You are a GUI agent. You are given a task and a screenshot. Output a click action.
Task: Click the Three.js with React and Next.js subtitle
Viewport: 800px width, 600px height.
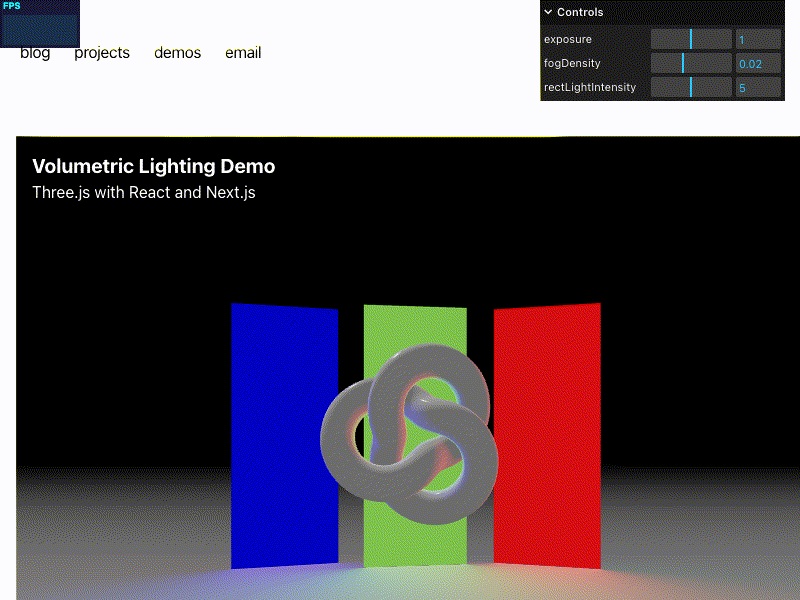point(144,192)
